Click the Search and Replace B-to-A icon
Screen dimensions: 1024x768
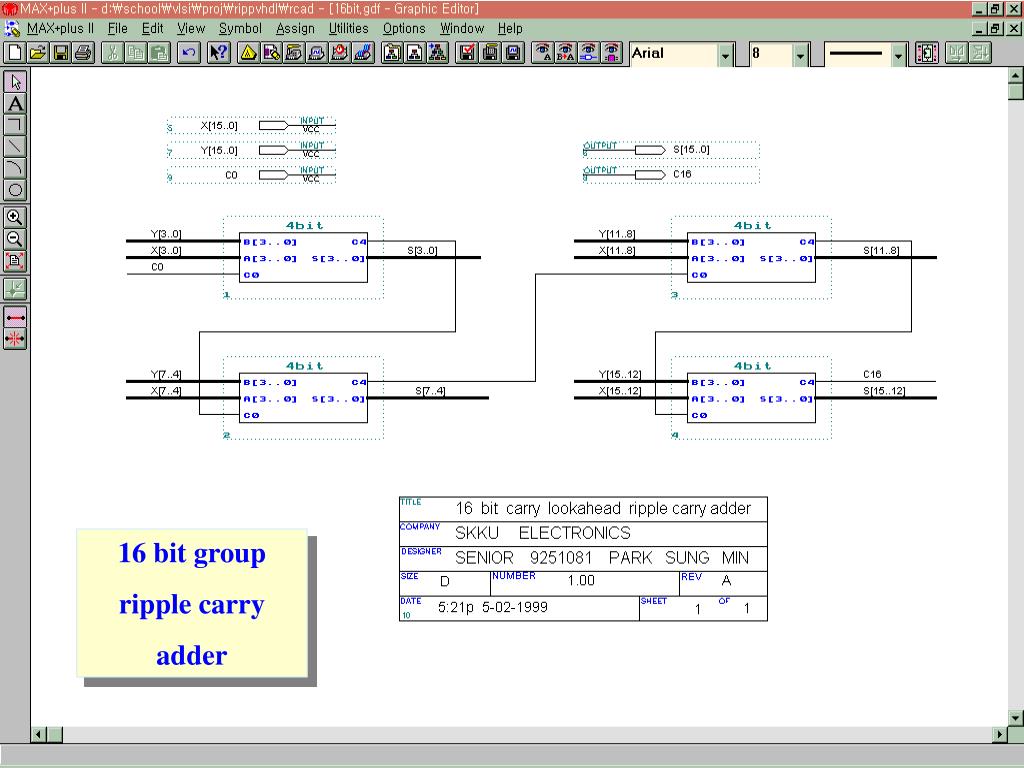pyautogui.click(x=566, y=53)
